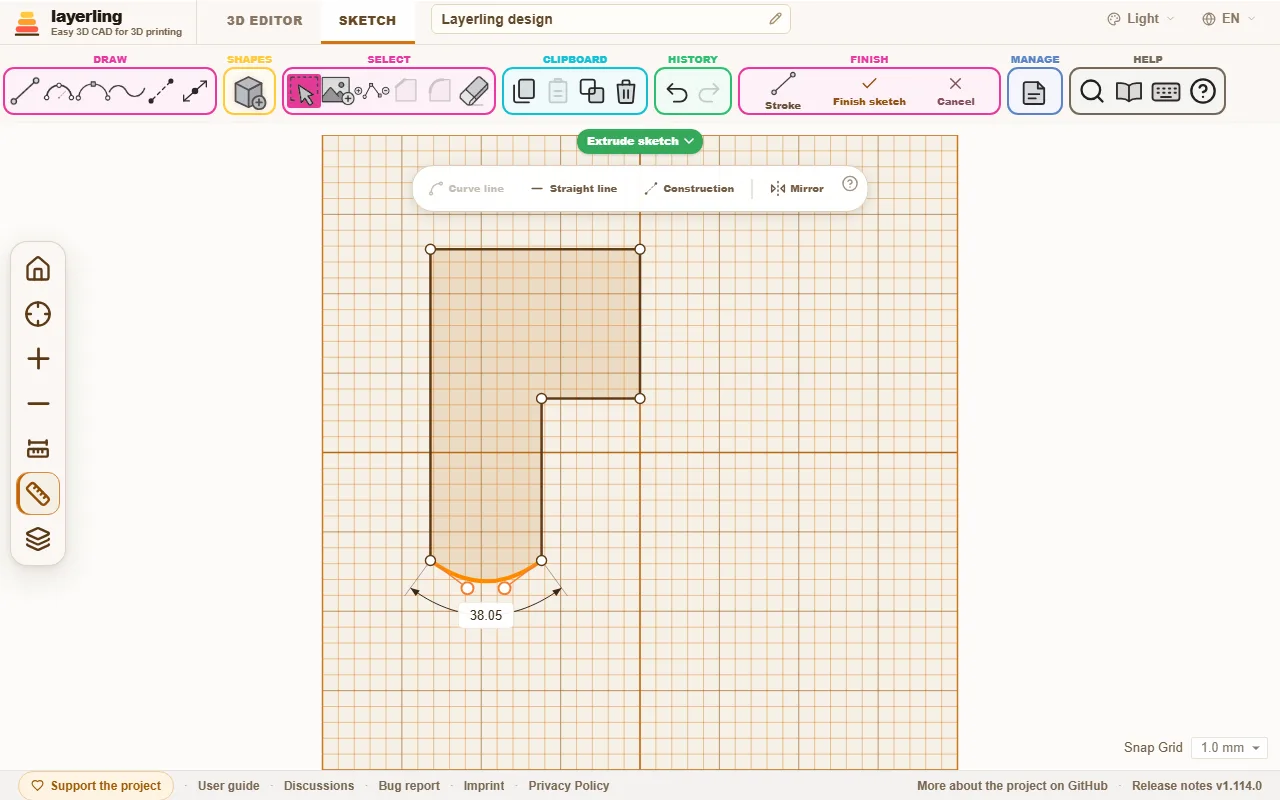Pick the dashed construction line tool

pos(161,92)
